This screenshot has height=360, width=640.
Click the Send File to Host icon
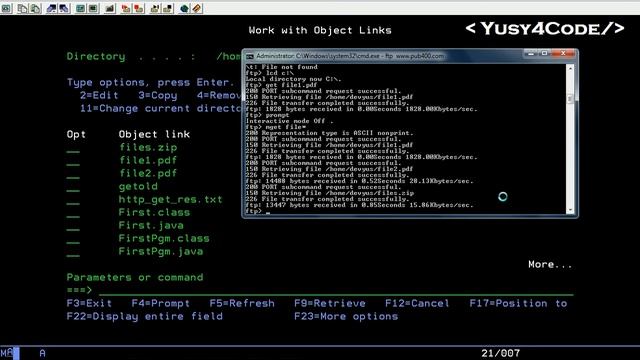point(51,8)
